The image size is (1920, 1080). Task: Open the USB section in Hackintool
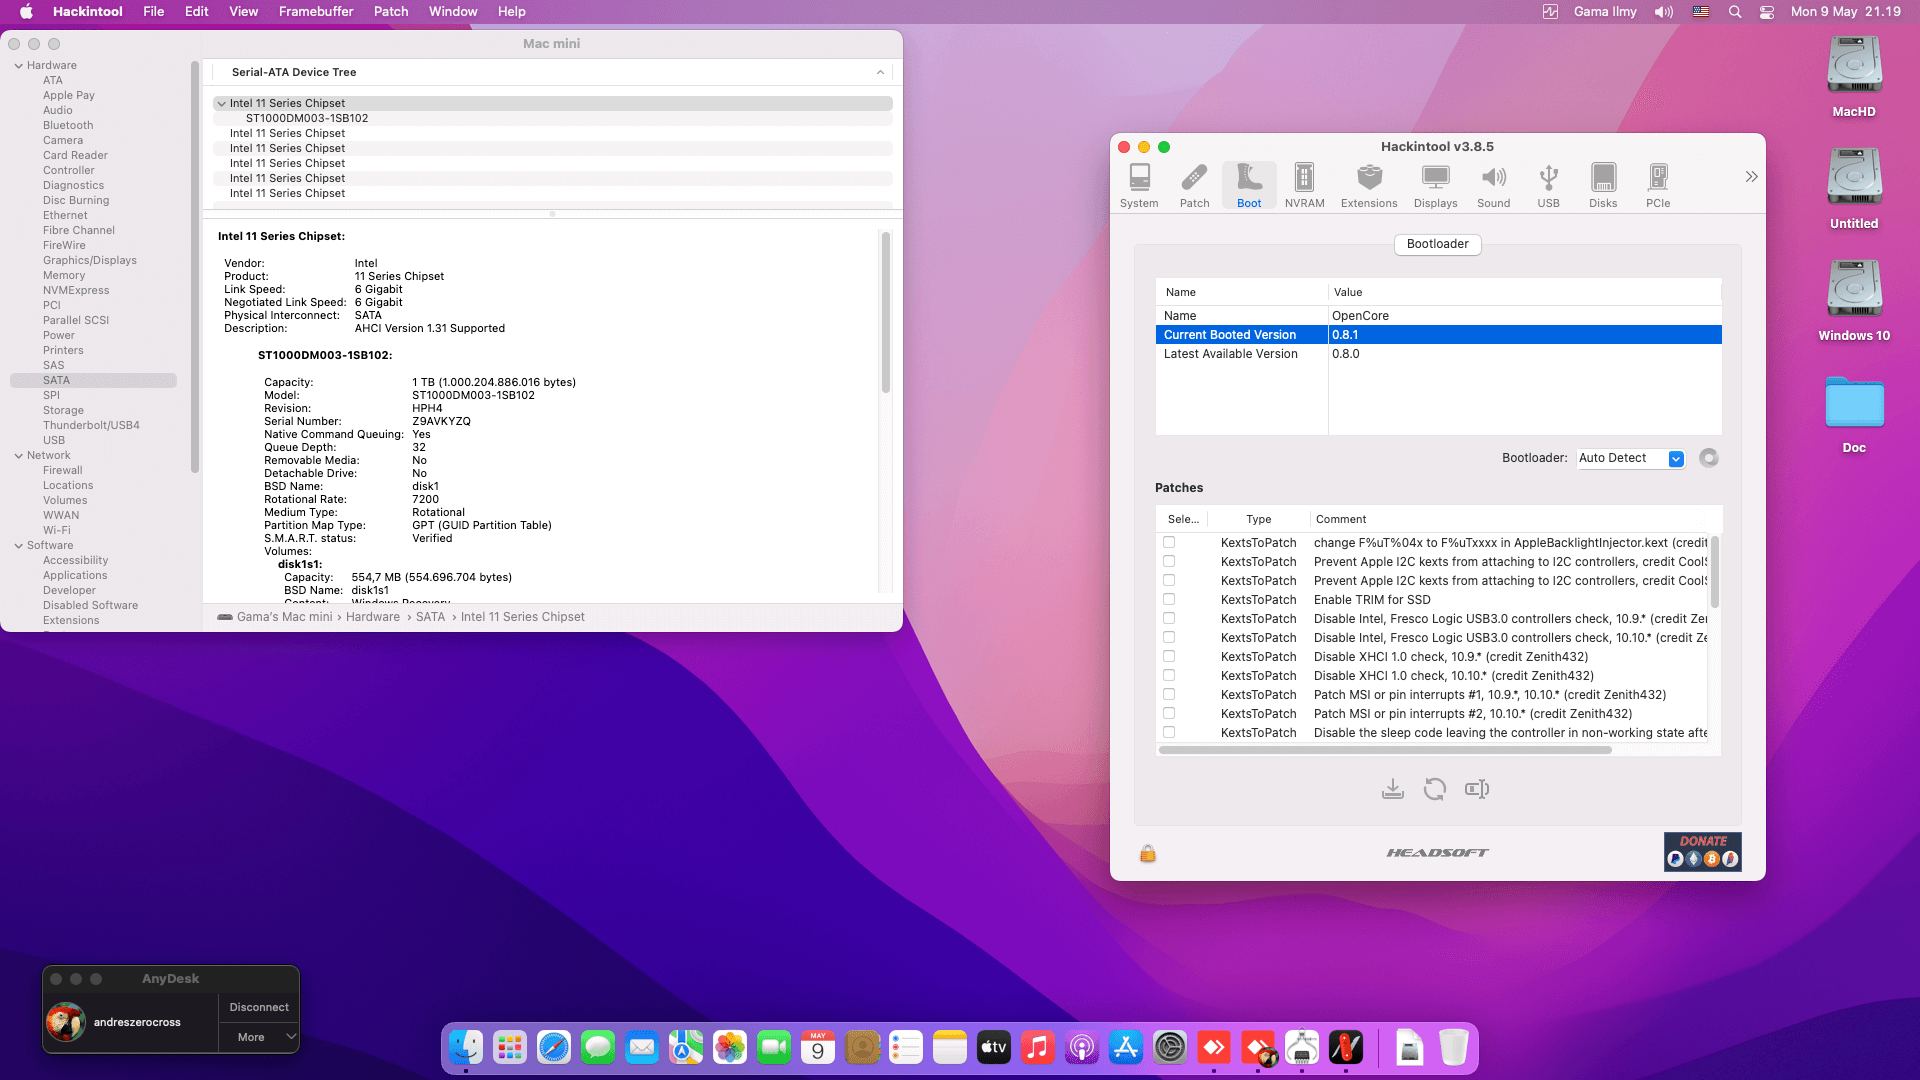(x=1548, y=186)
